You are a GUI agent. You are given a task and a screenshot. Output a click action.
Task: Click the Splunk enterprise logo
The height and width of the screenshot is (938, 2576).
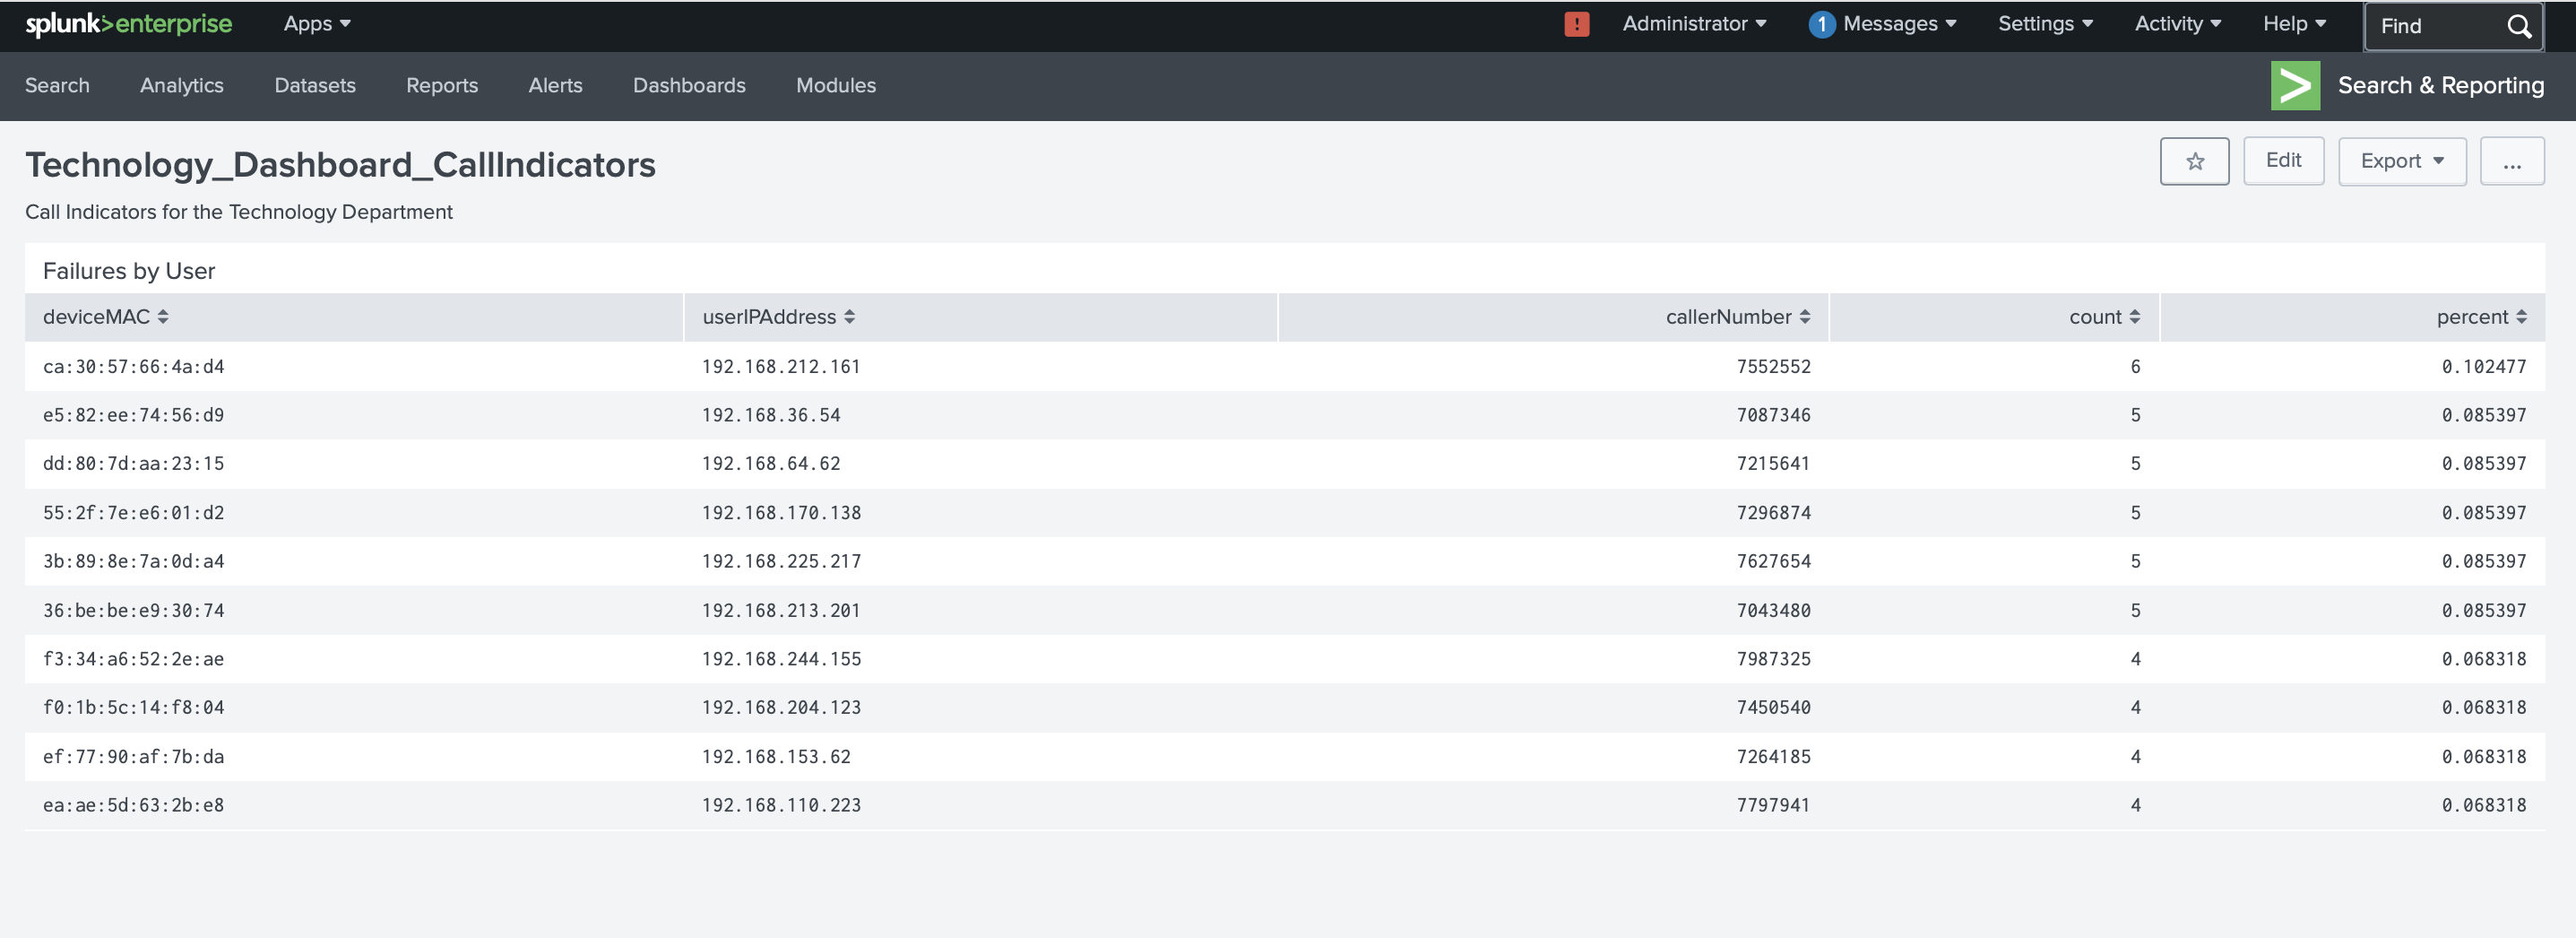coord(129,24)
